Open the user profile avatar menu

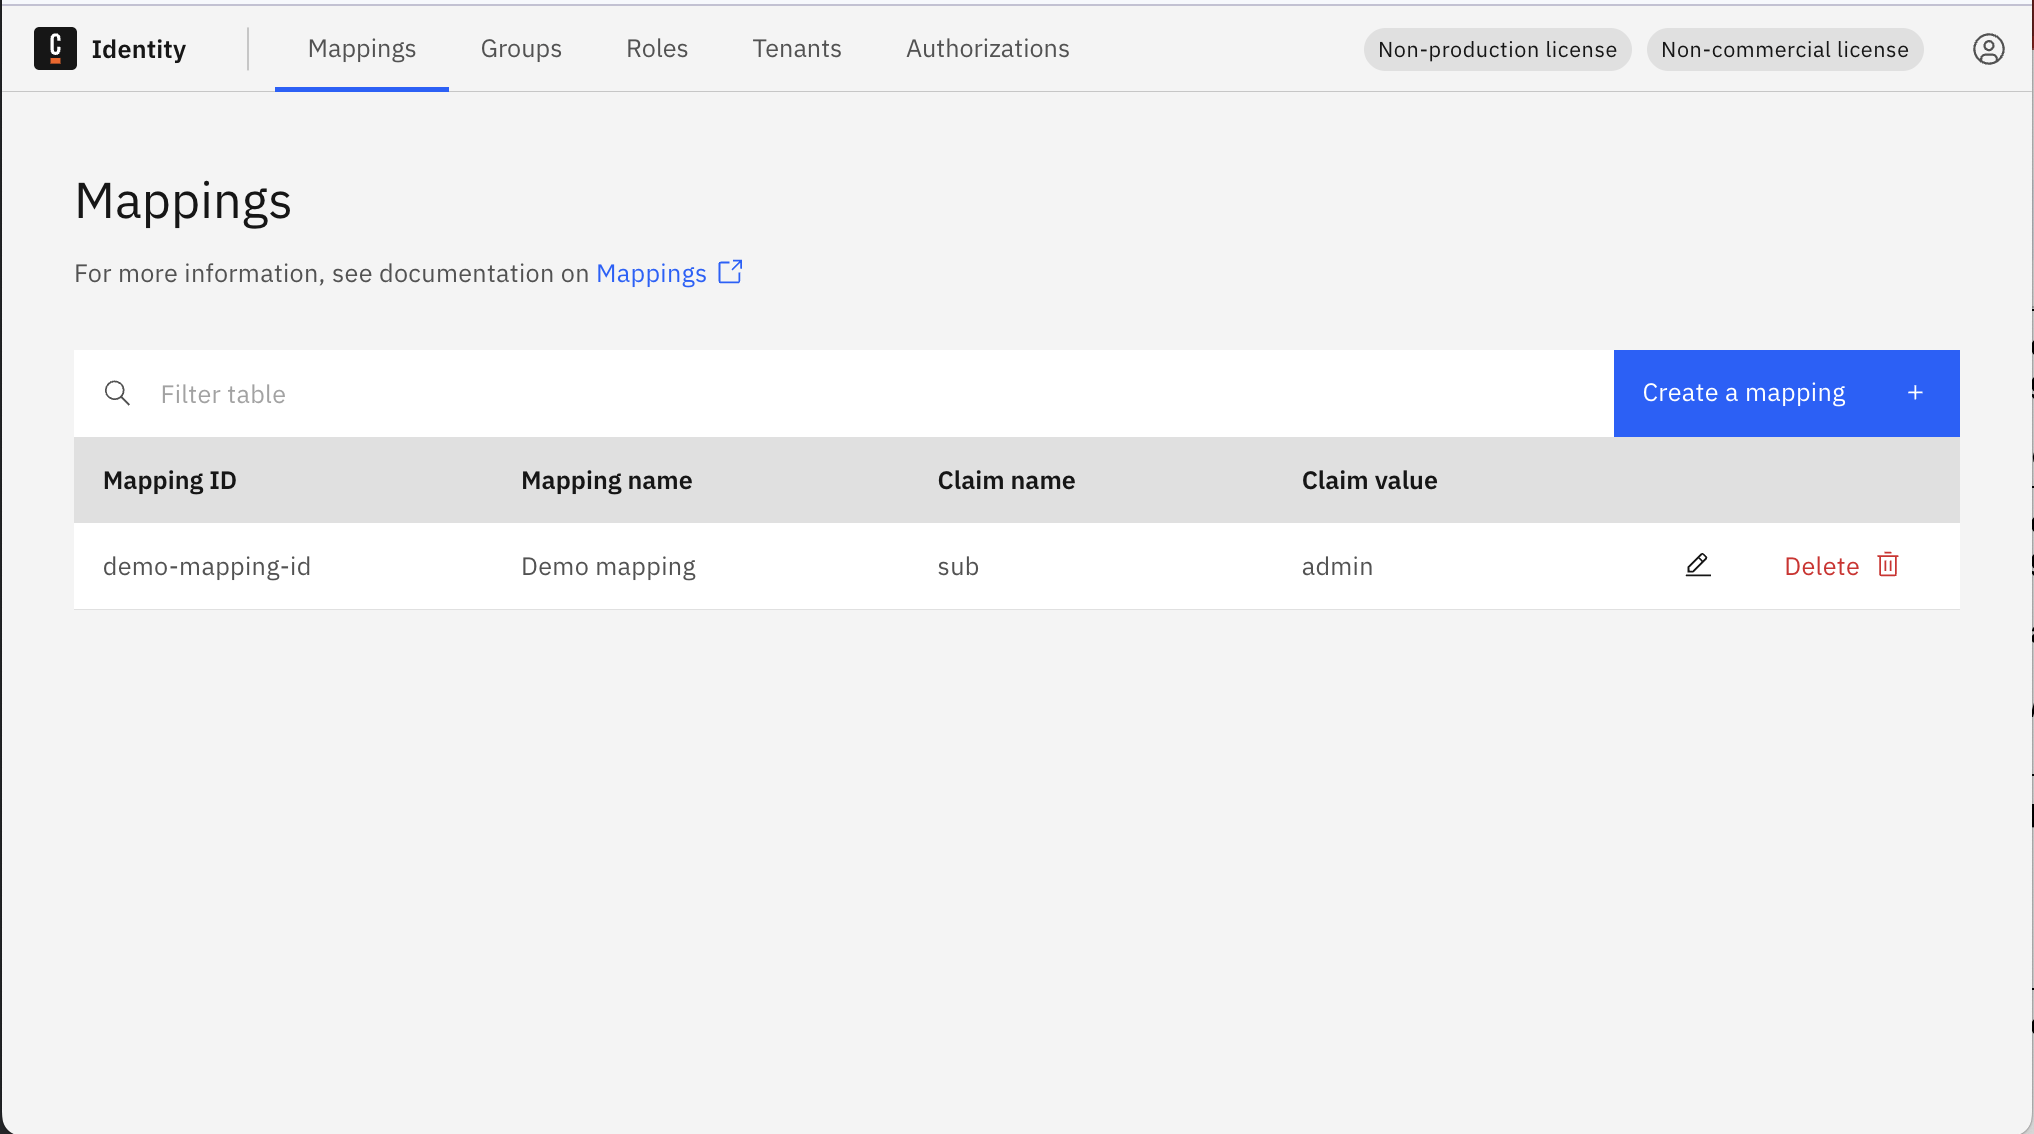click(1988, 49)
